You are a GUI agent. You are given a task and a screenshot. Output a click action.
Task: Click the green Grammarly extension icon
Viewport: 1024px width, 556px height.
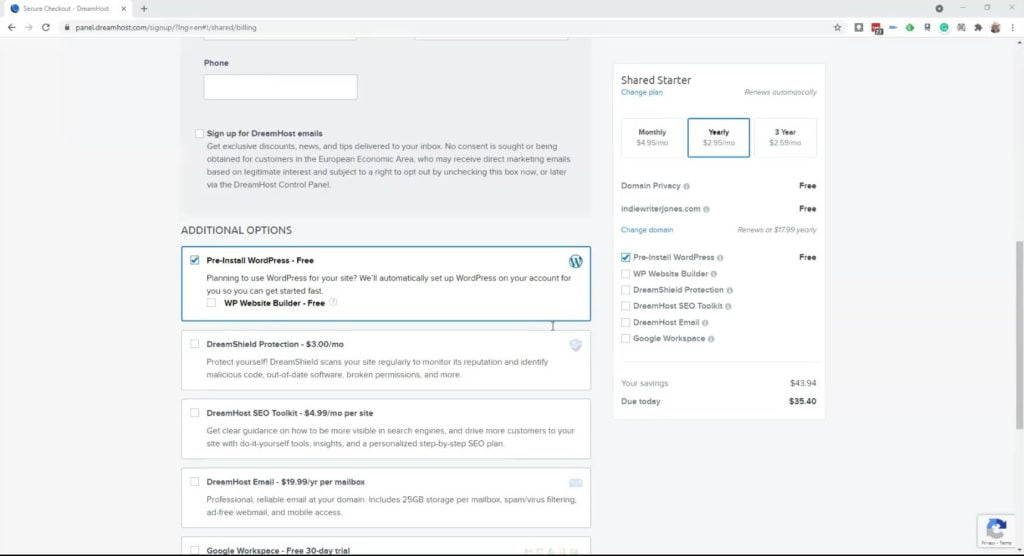[x=944, y=27]
